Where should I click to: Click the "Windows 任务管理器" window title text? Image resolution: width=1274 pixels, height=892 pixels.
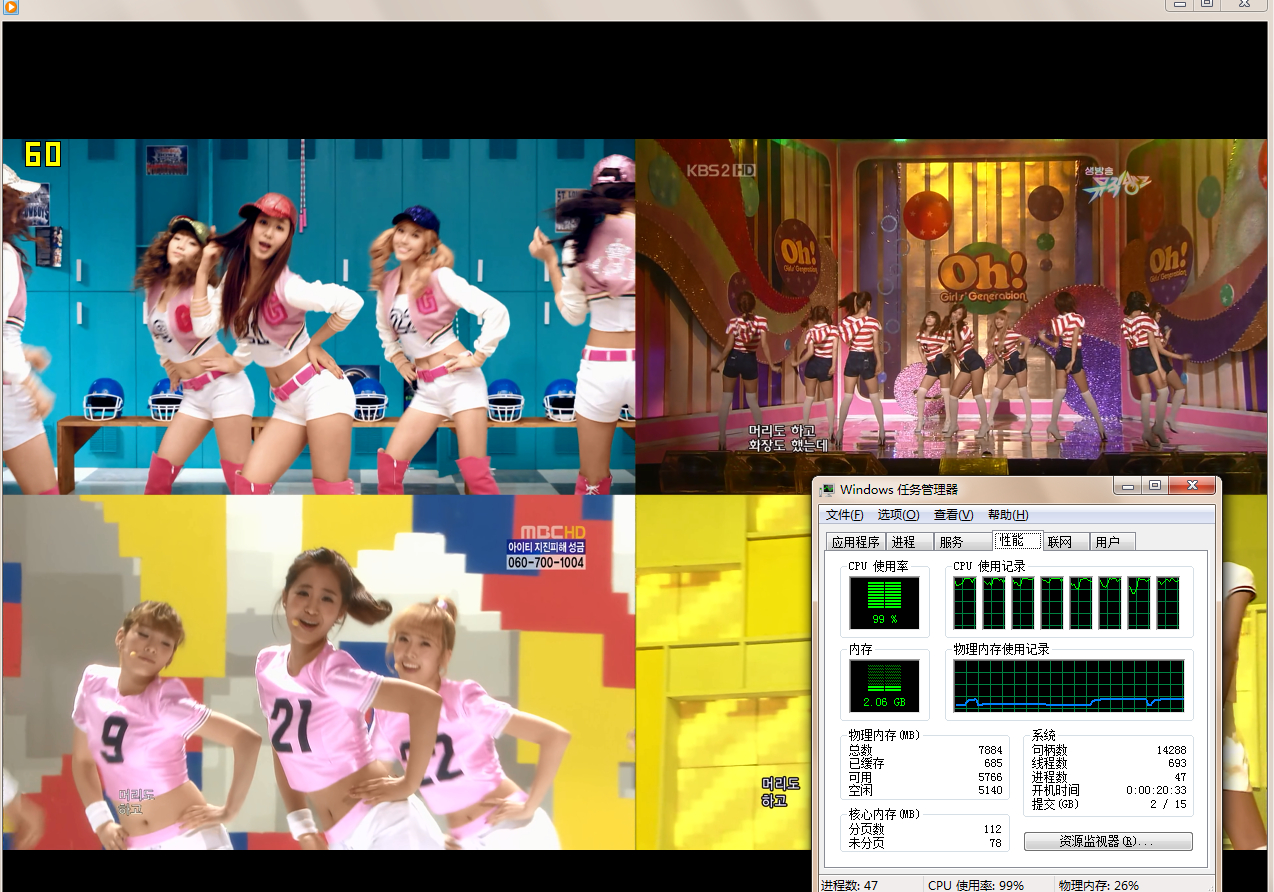coord(899,489)
